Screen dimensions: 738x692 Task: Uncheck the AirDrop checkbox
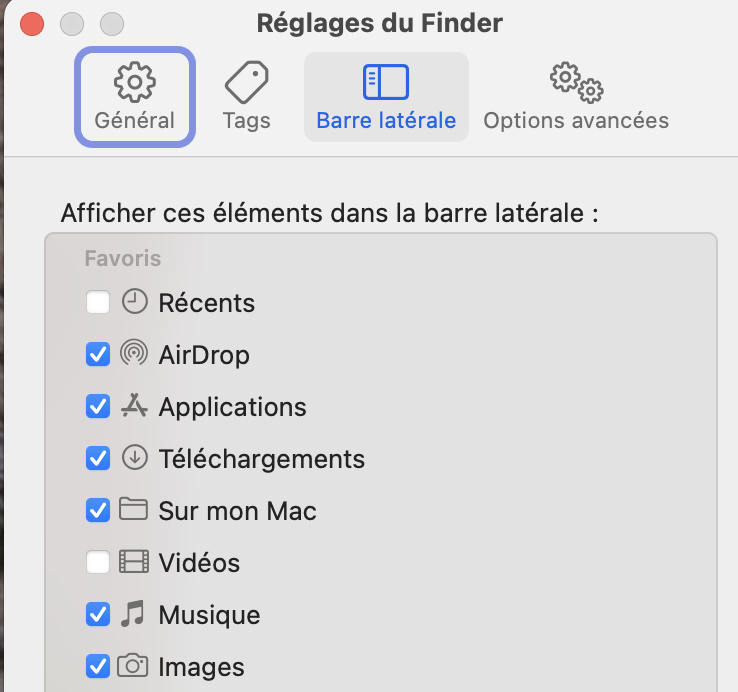tap(98, 355)
